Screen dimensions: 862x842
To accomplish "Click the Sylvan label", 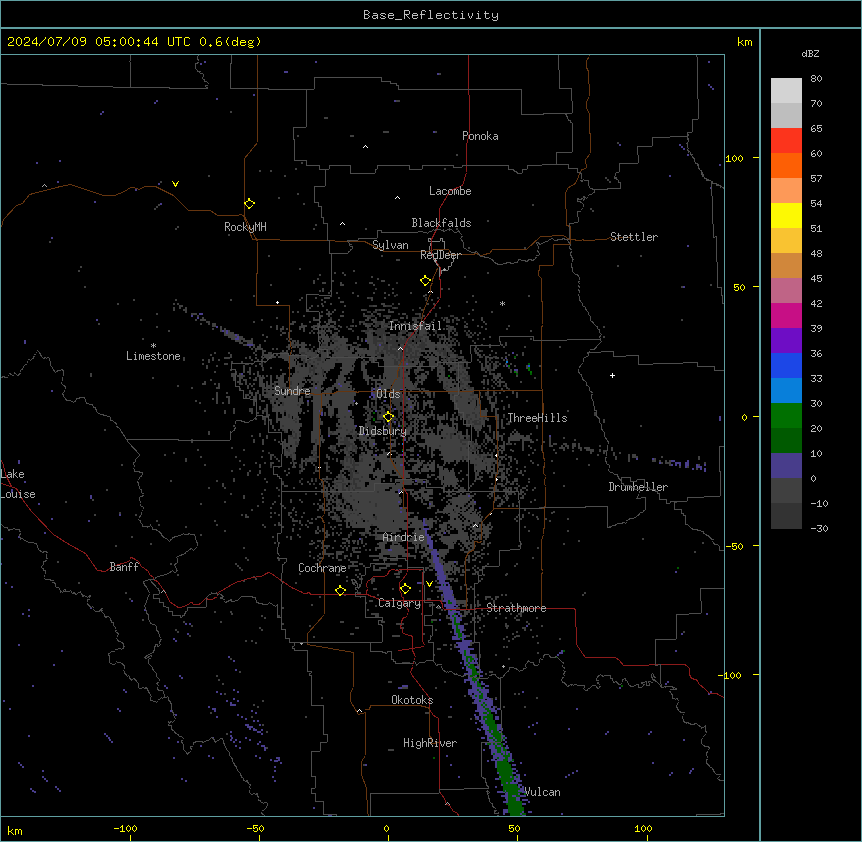I will pos(390,245).
